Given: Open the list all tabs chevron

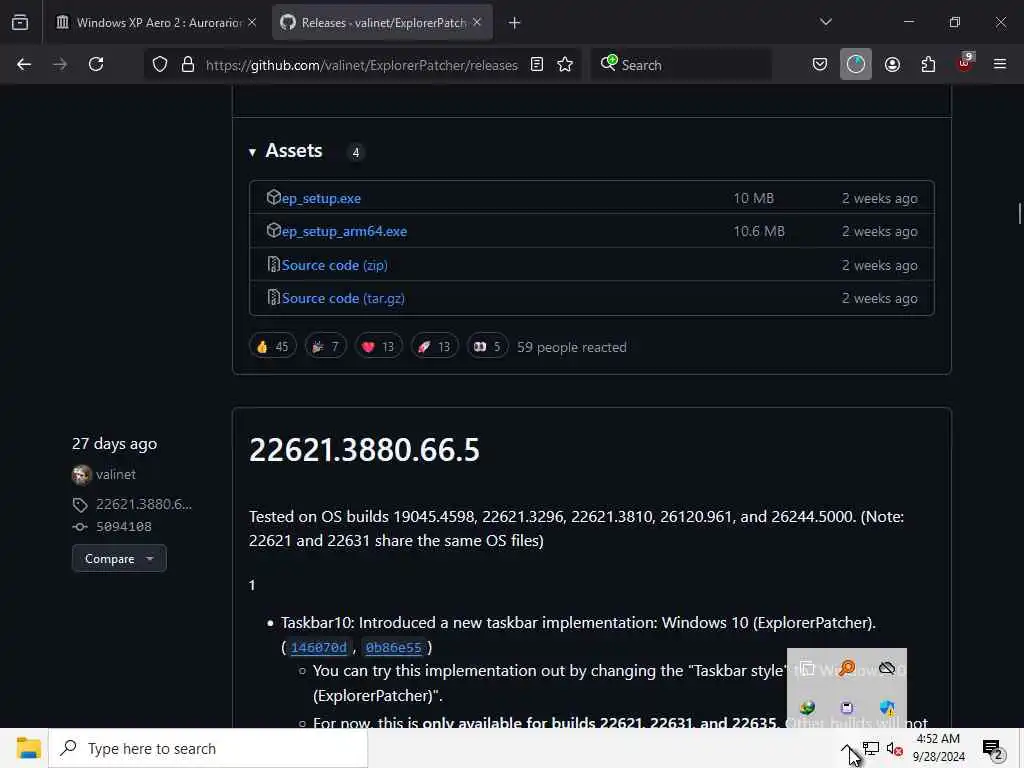Looking at the screenshot, I should [825, 22].
